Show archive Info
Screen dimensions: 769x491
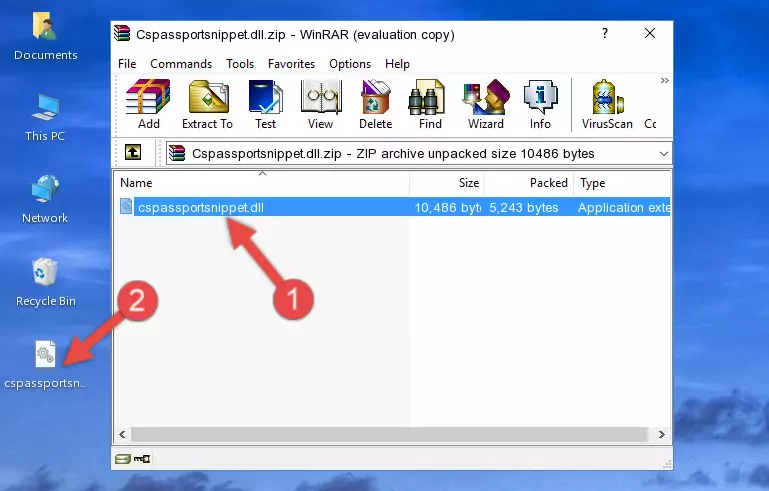540,104
